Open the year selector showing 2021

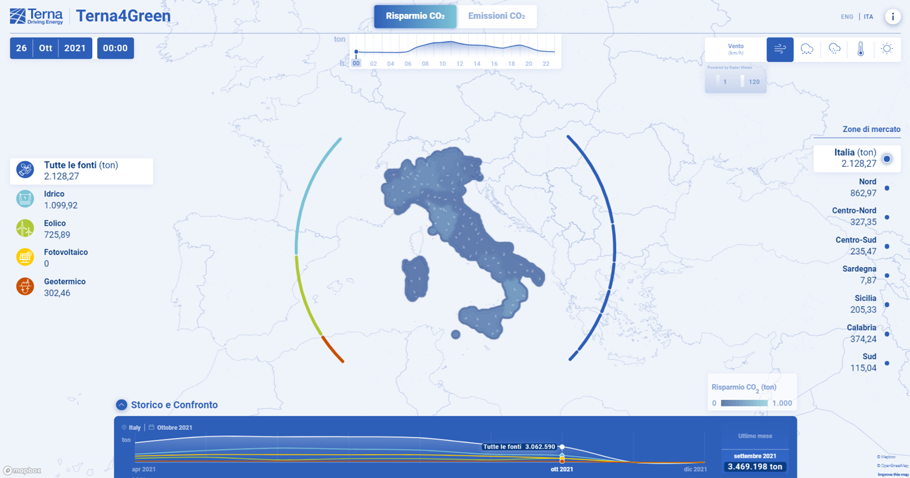[x=75, y=48]
